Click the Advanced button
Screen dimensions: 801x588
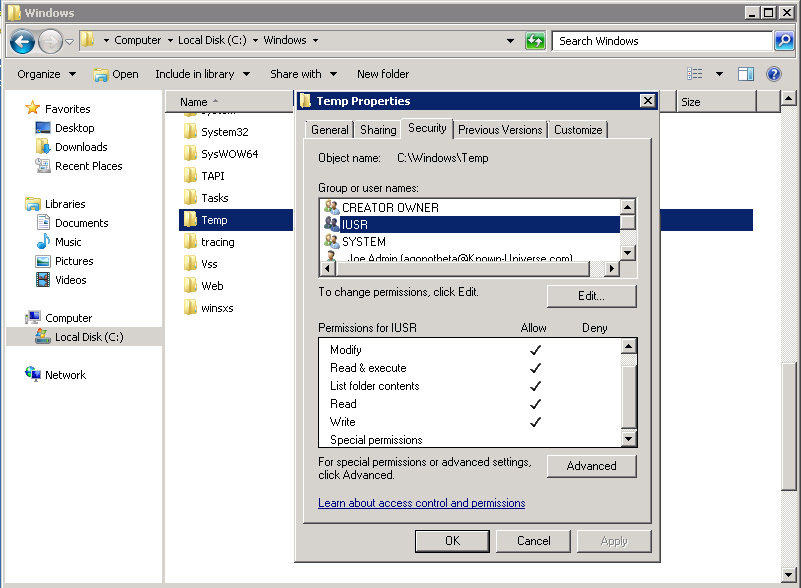tap(591, 466)
